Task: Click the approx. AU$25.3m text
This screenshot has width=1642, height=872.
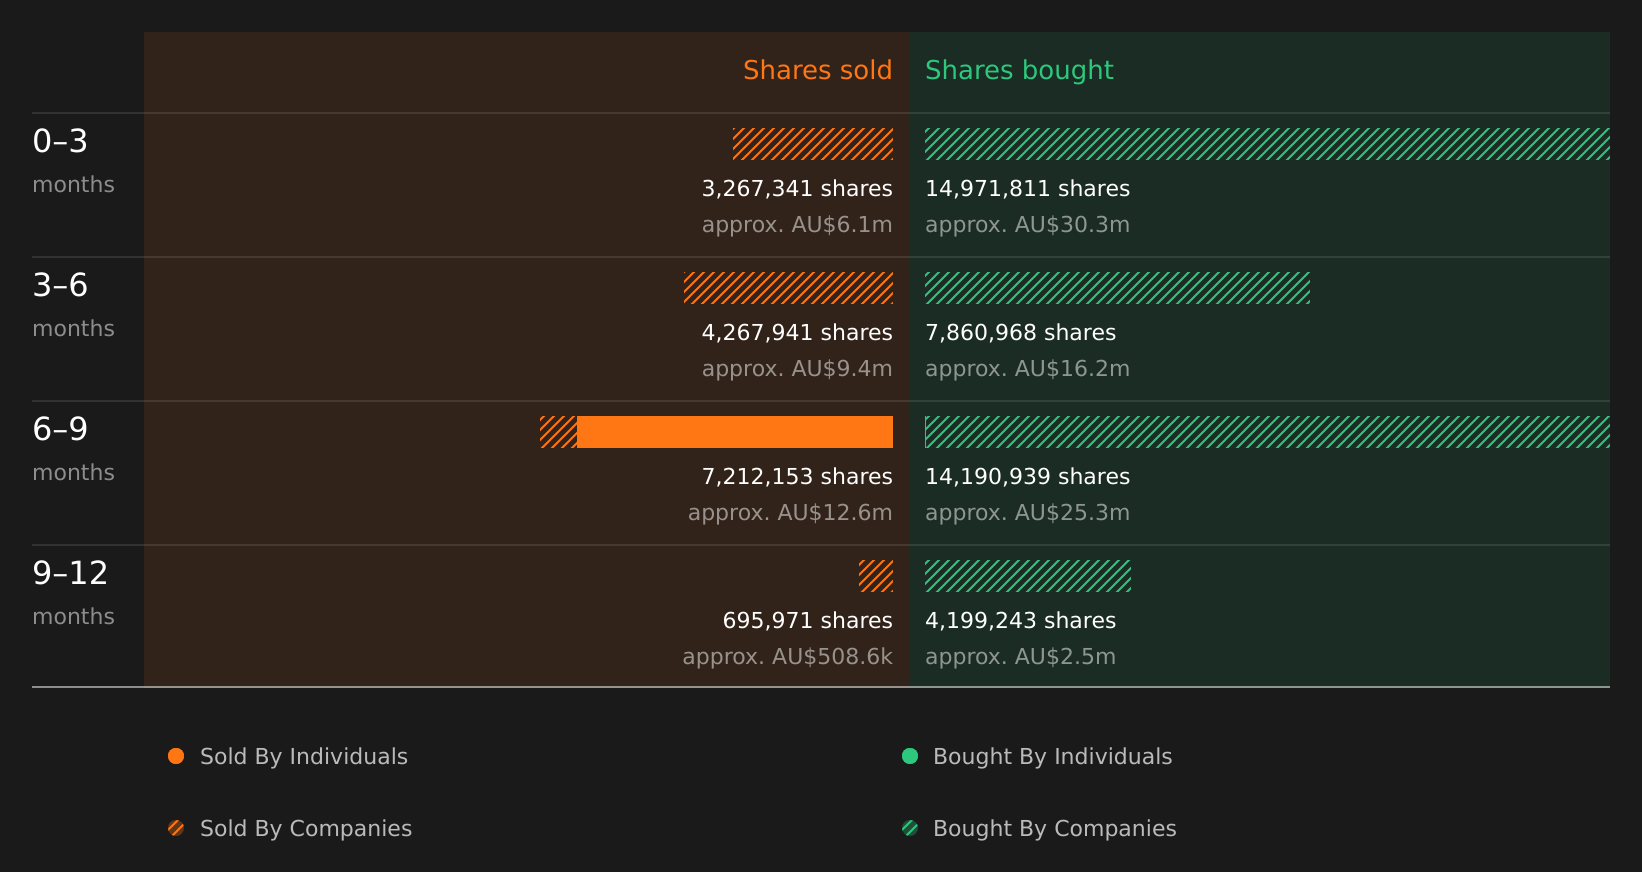Action: 1027,513
